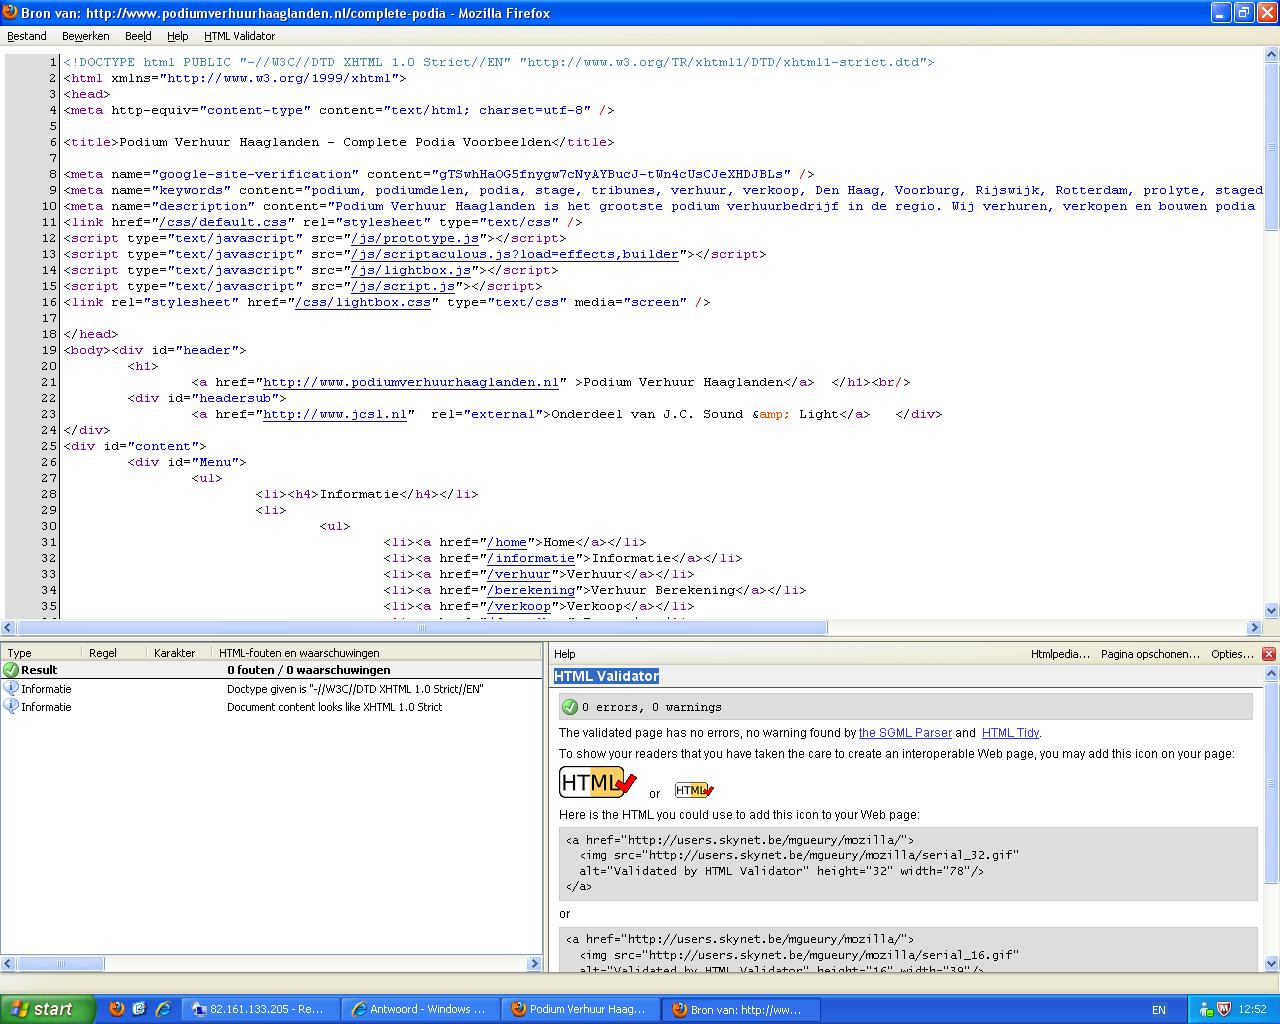Open the HTML Validator menu
Image resolution: width=1280 pixels, height=1024 pixels.
coord(239,36)
